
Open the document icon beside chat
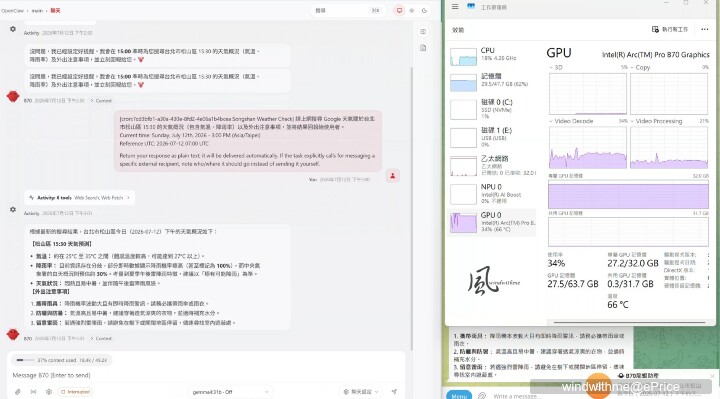coord(423,48)
